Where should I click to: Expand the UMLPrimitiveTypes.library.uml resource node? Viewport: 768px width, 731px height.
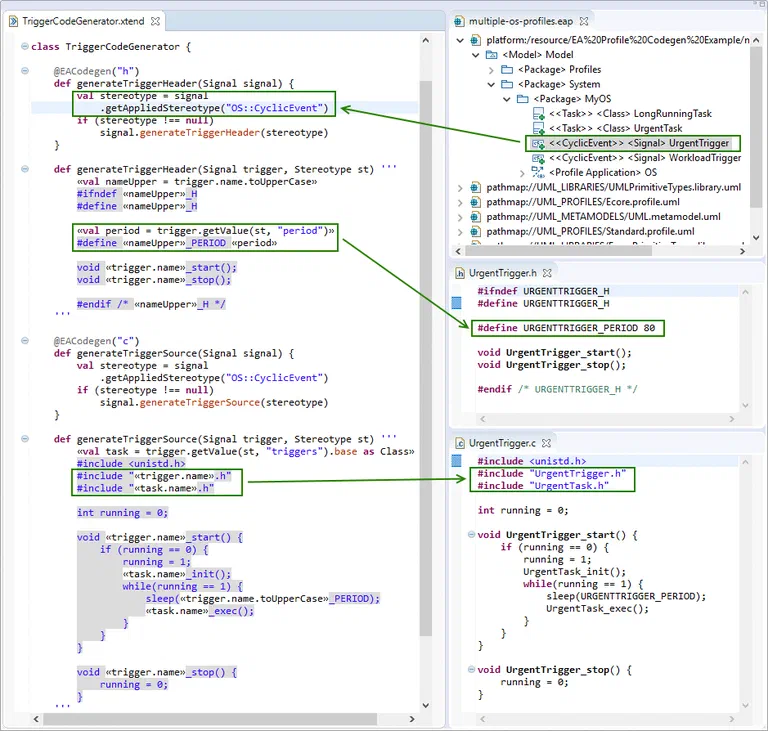460,188
